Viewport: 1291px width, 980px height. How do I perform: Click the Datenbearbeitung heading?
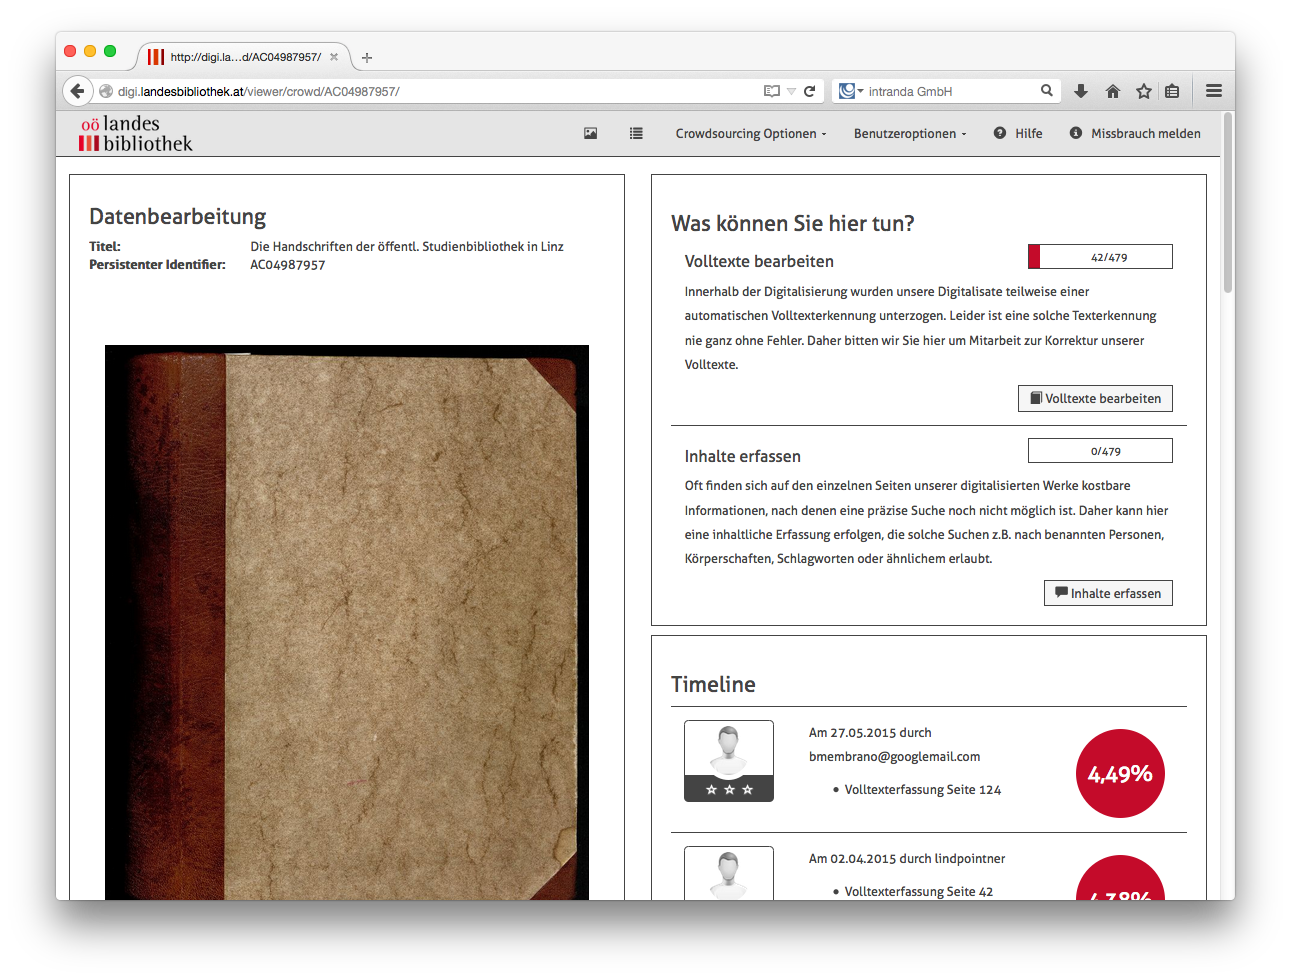tap(178, 217)
